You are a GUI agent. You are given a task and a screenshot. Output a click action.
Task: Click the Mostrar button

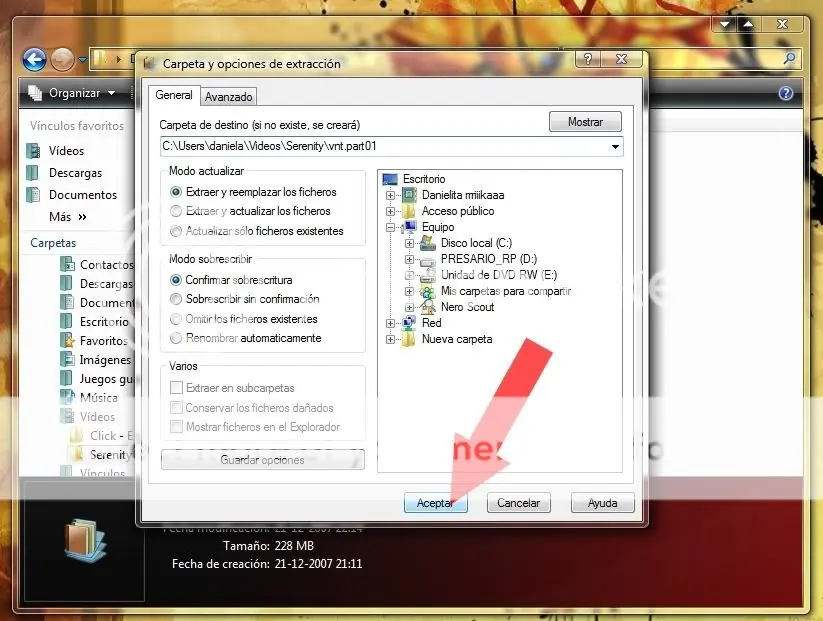pos(585,122)
